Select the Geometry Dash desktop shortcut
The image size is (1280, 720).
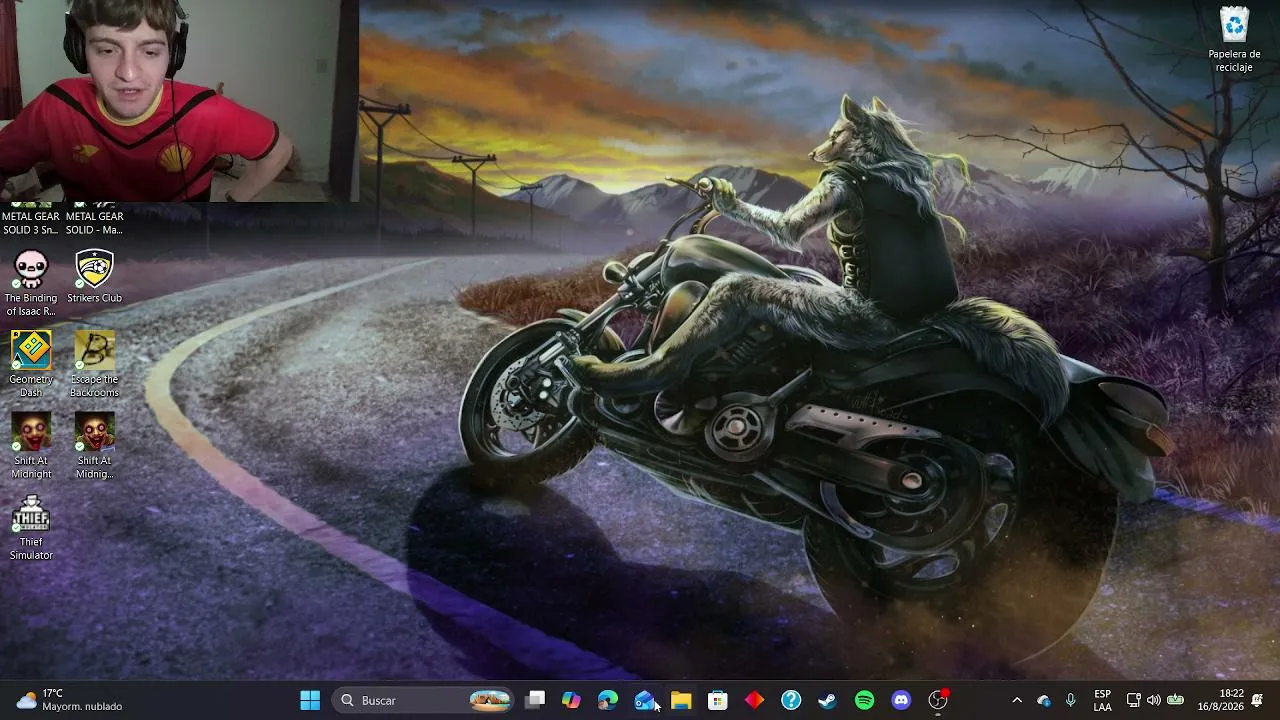(x=31, y=364)
